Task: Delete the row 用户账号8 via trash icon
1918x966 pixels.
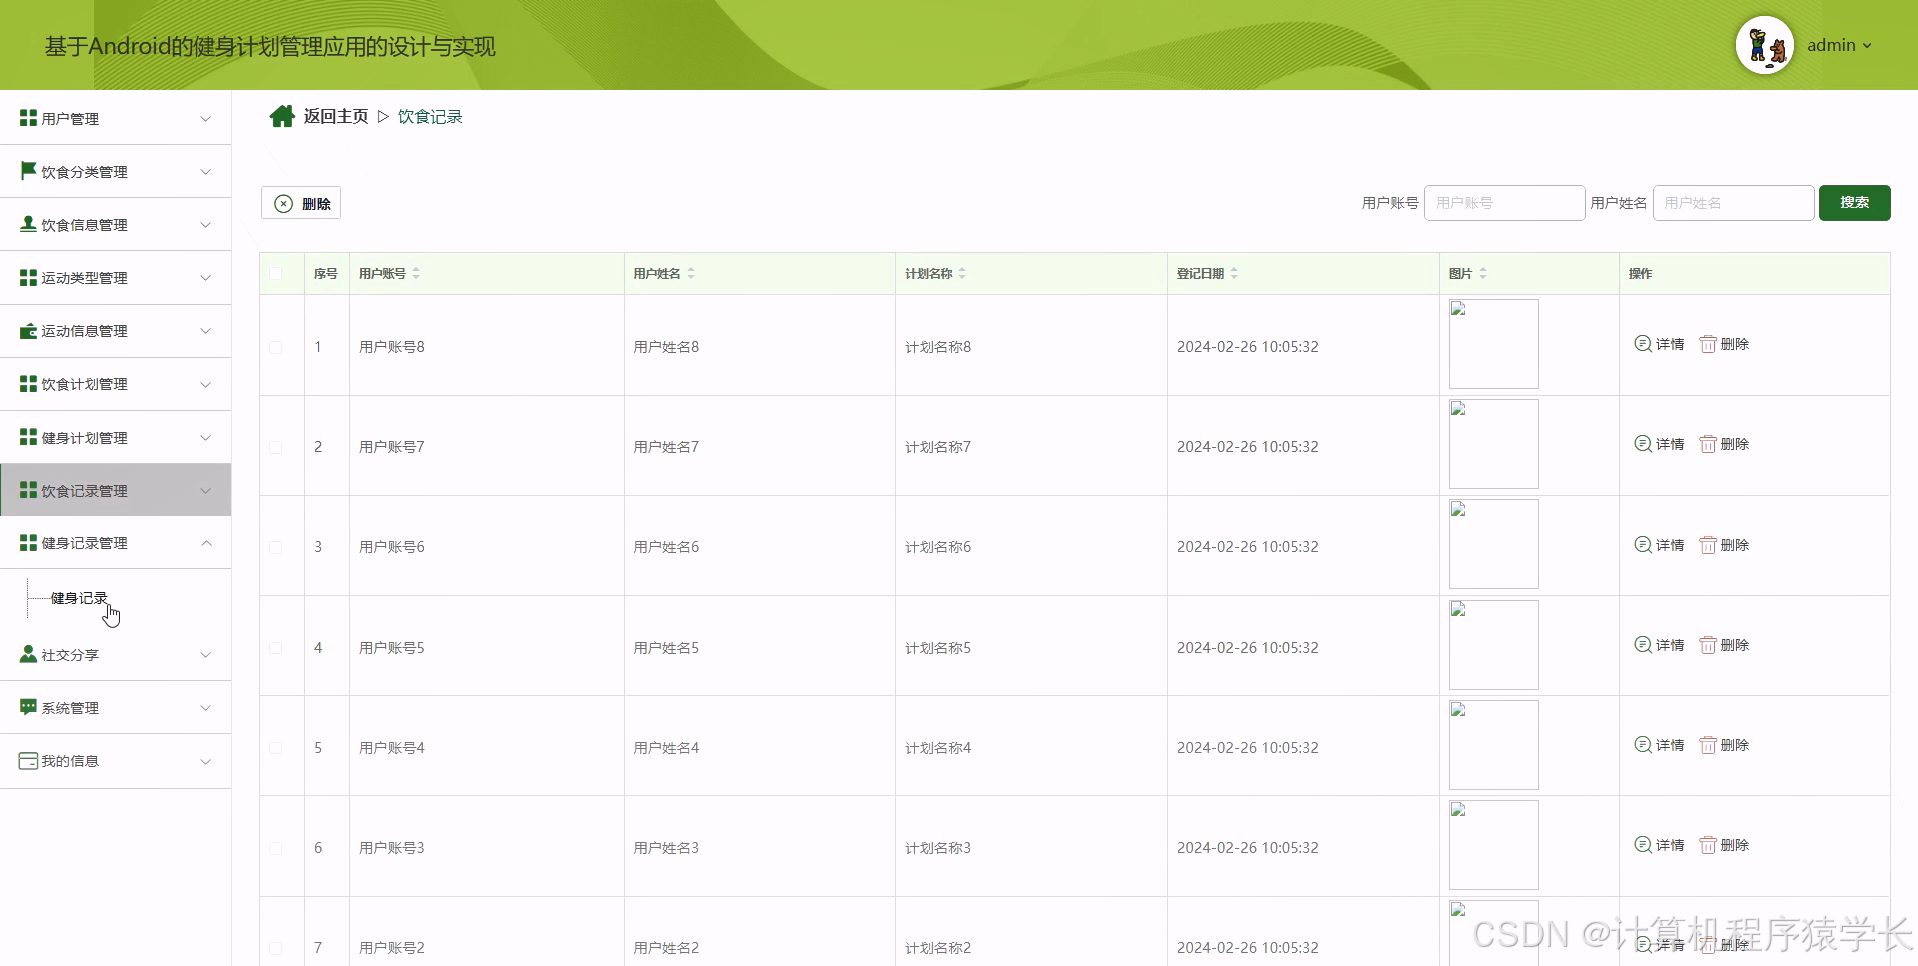Action: pos(1724,344)
